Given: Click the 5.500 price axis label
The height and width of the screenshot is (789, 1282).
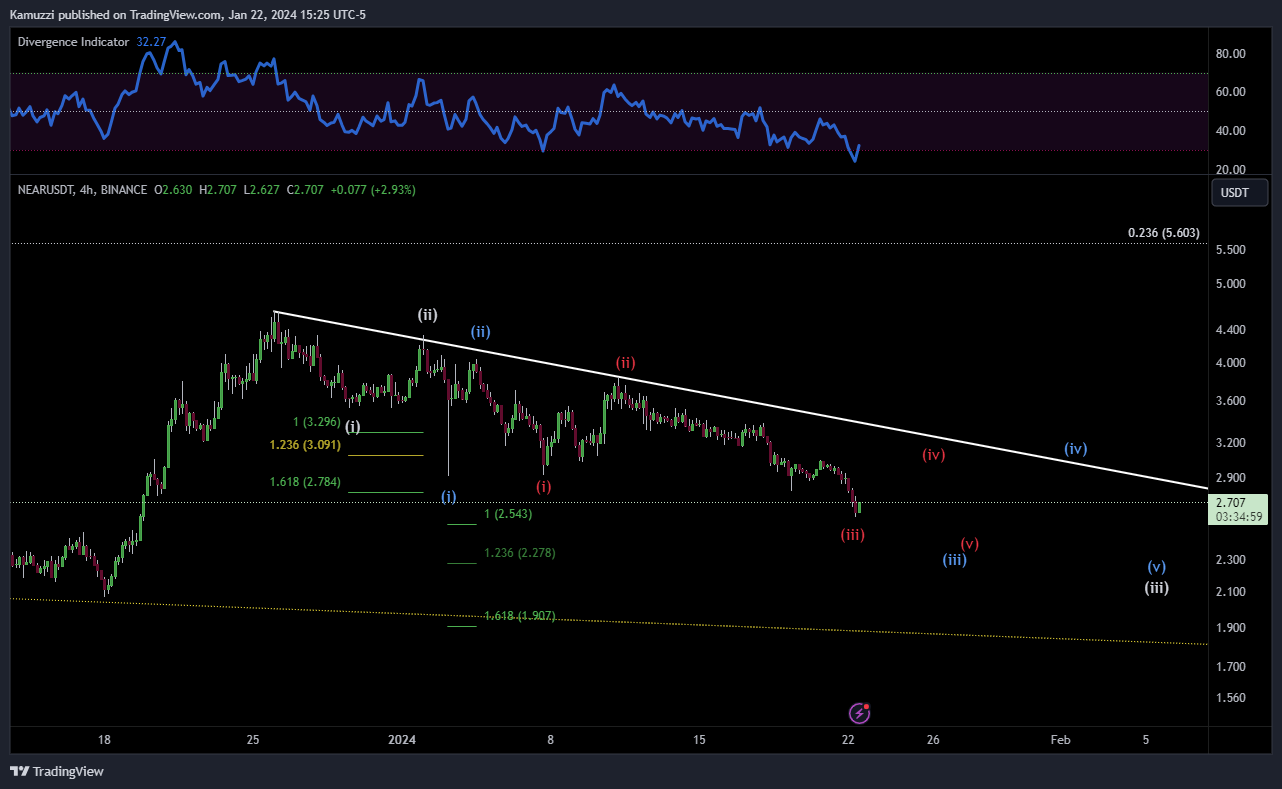Looking at the screenshot, I should pyautogui.click(x=1230, y=250).
